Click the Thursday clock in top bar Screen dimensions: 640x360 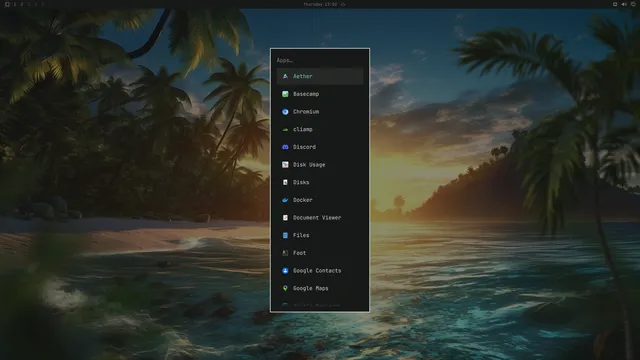tap(320, 4)
